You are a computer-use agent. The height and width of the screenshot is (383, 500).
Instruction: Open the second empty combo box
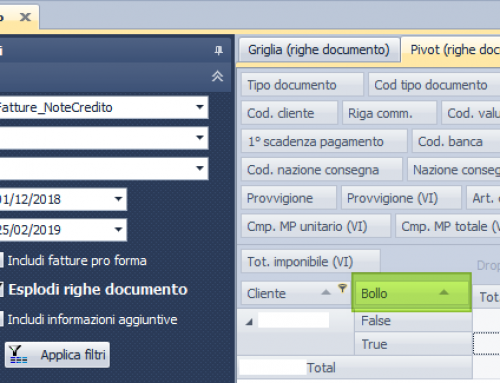point(200,137)
